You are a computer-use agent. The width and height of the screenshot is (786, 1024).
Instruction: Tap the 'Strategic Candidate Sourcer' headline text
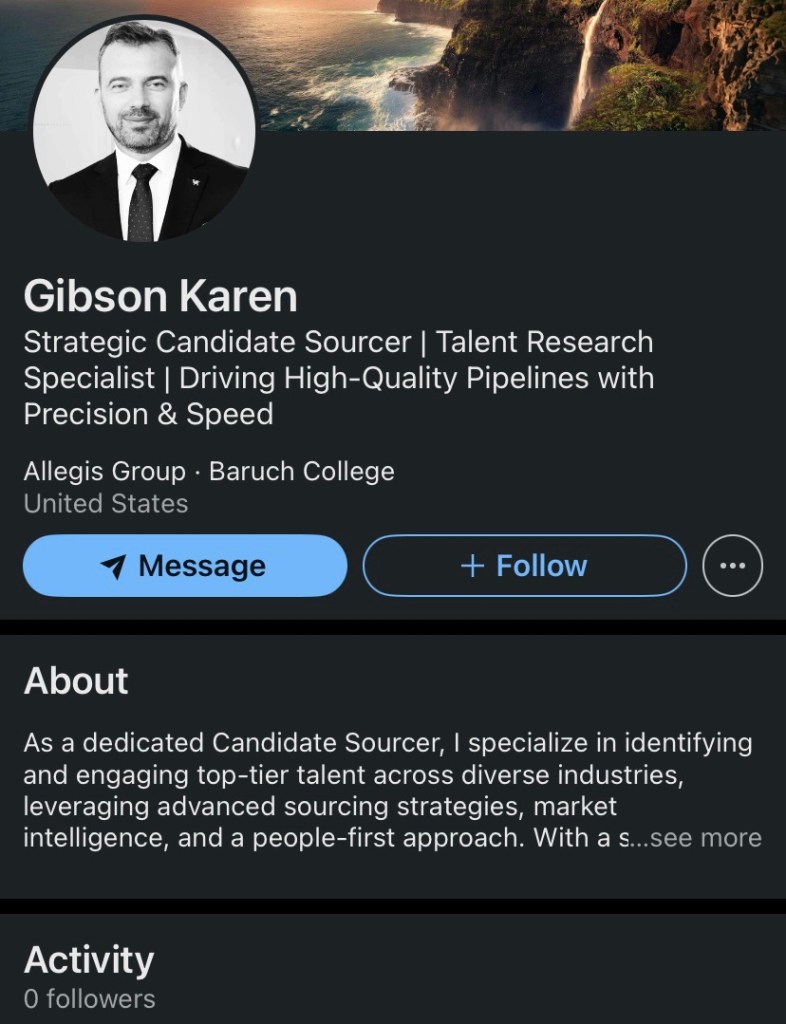tap(216, 342)
